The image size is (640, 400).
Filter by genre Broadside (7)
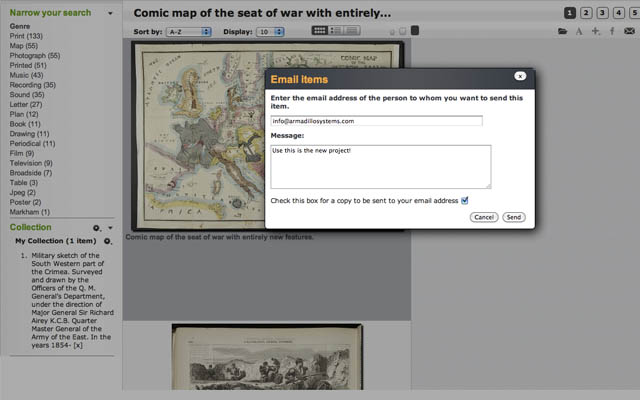31,173
